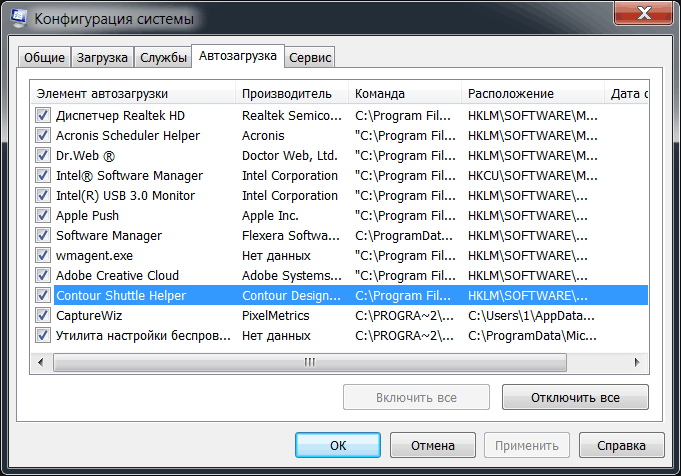Viewport: 681px width, 476px height.
Task: Toggle the Dr.Web startup checkbox
Action: pos(43,155)
